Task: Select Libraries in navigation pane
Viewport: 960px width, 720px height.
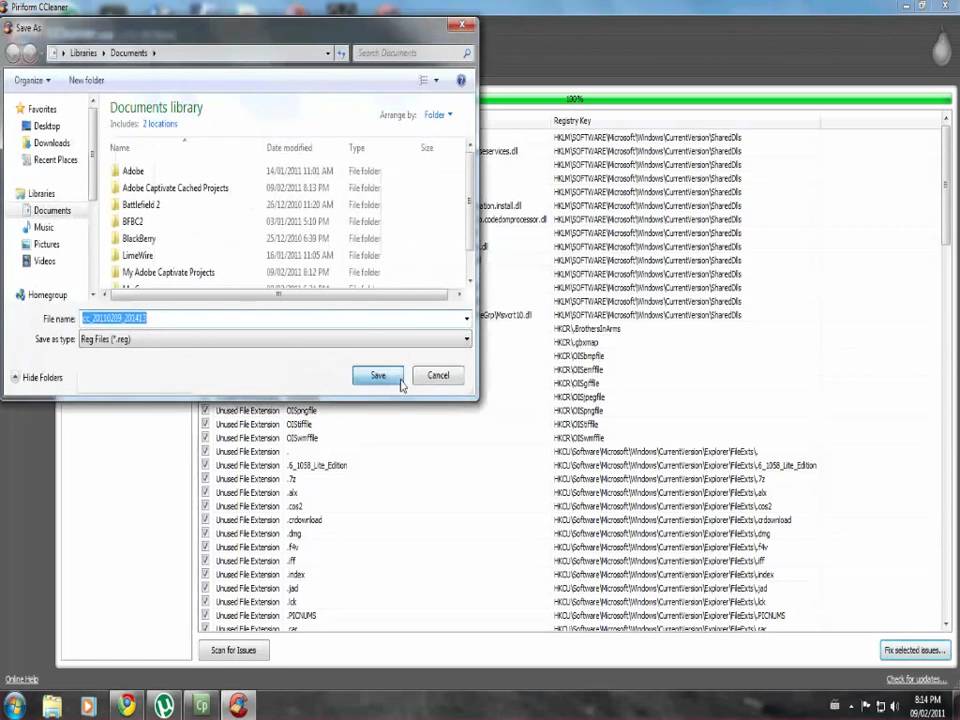Action: point(36,193)
